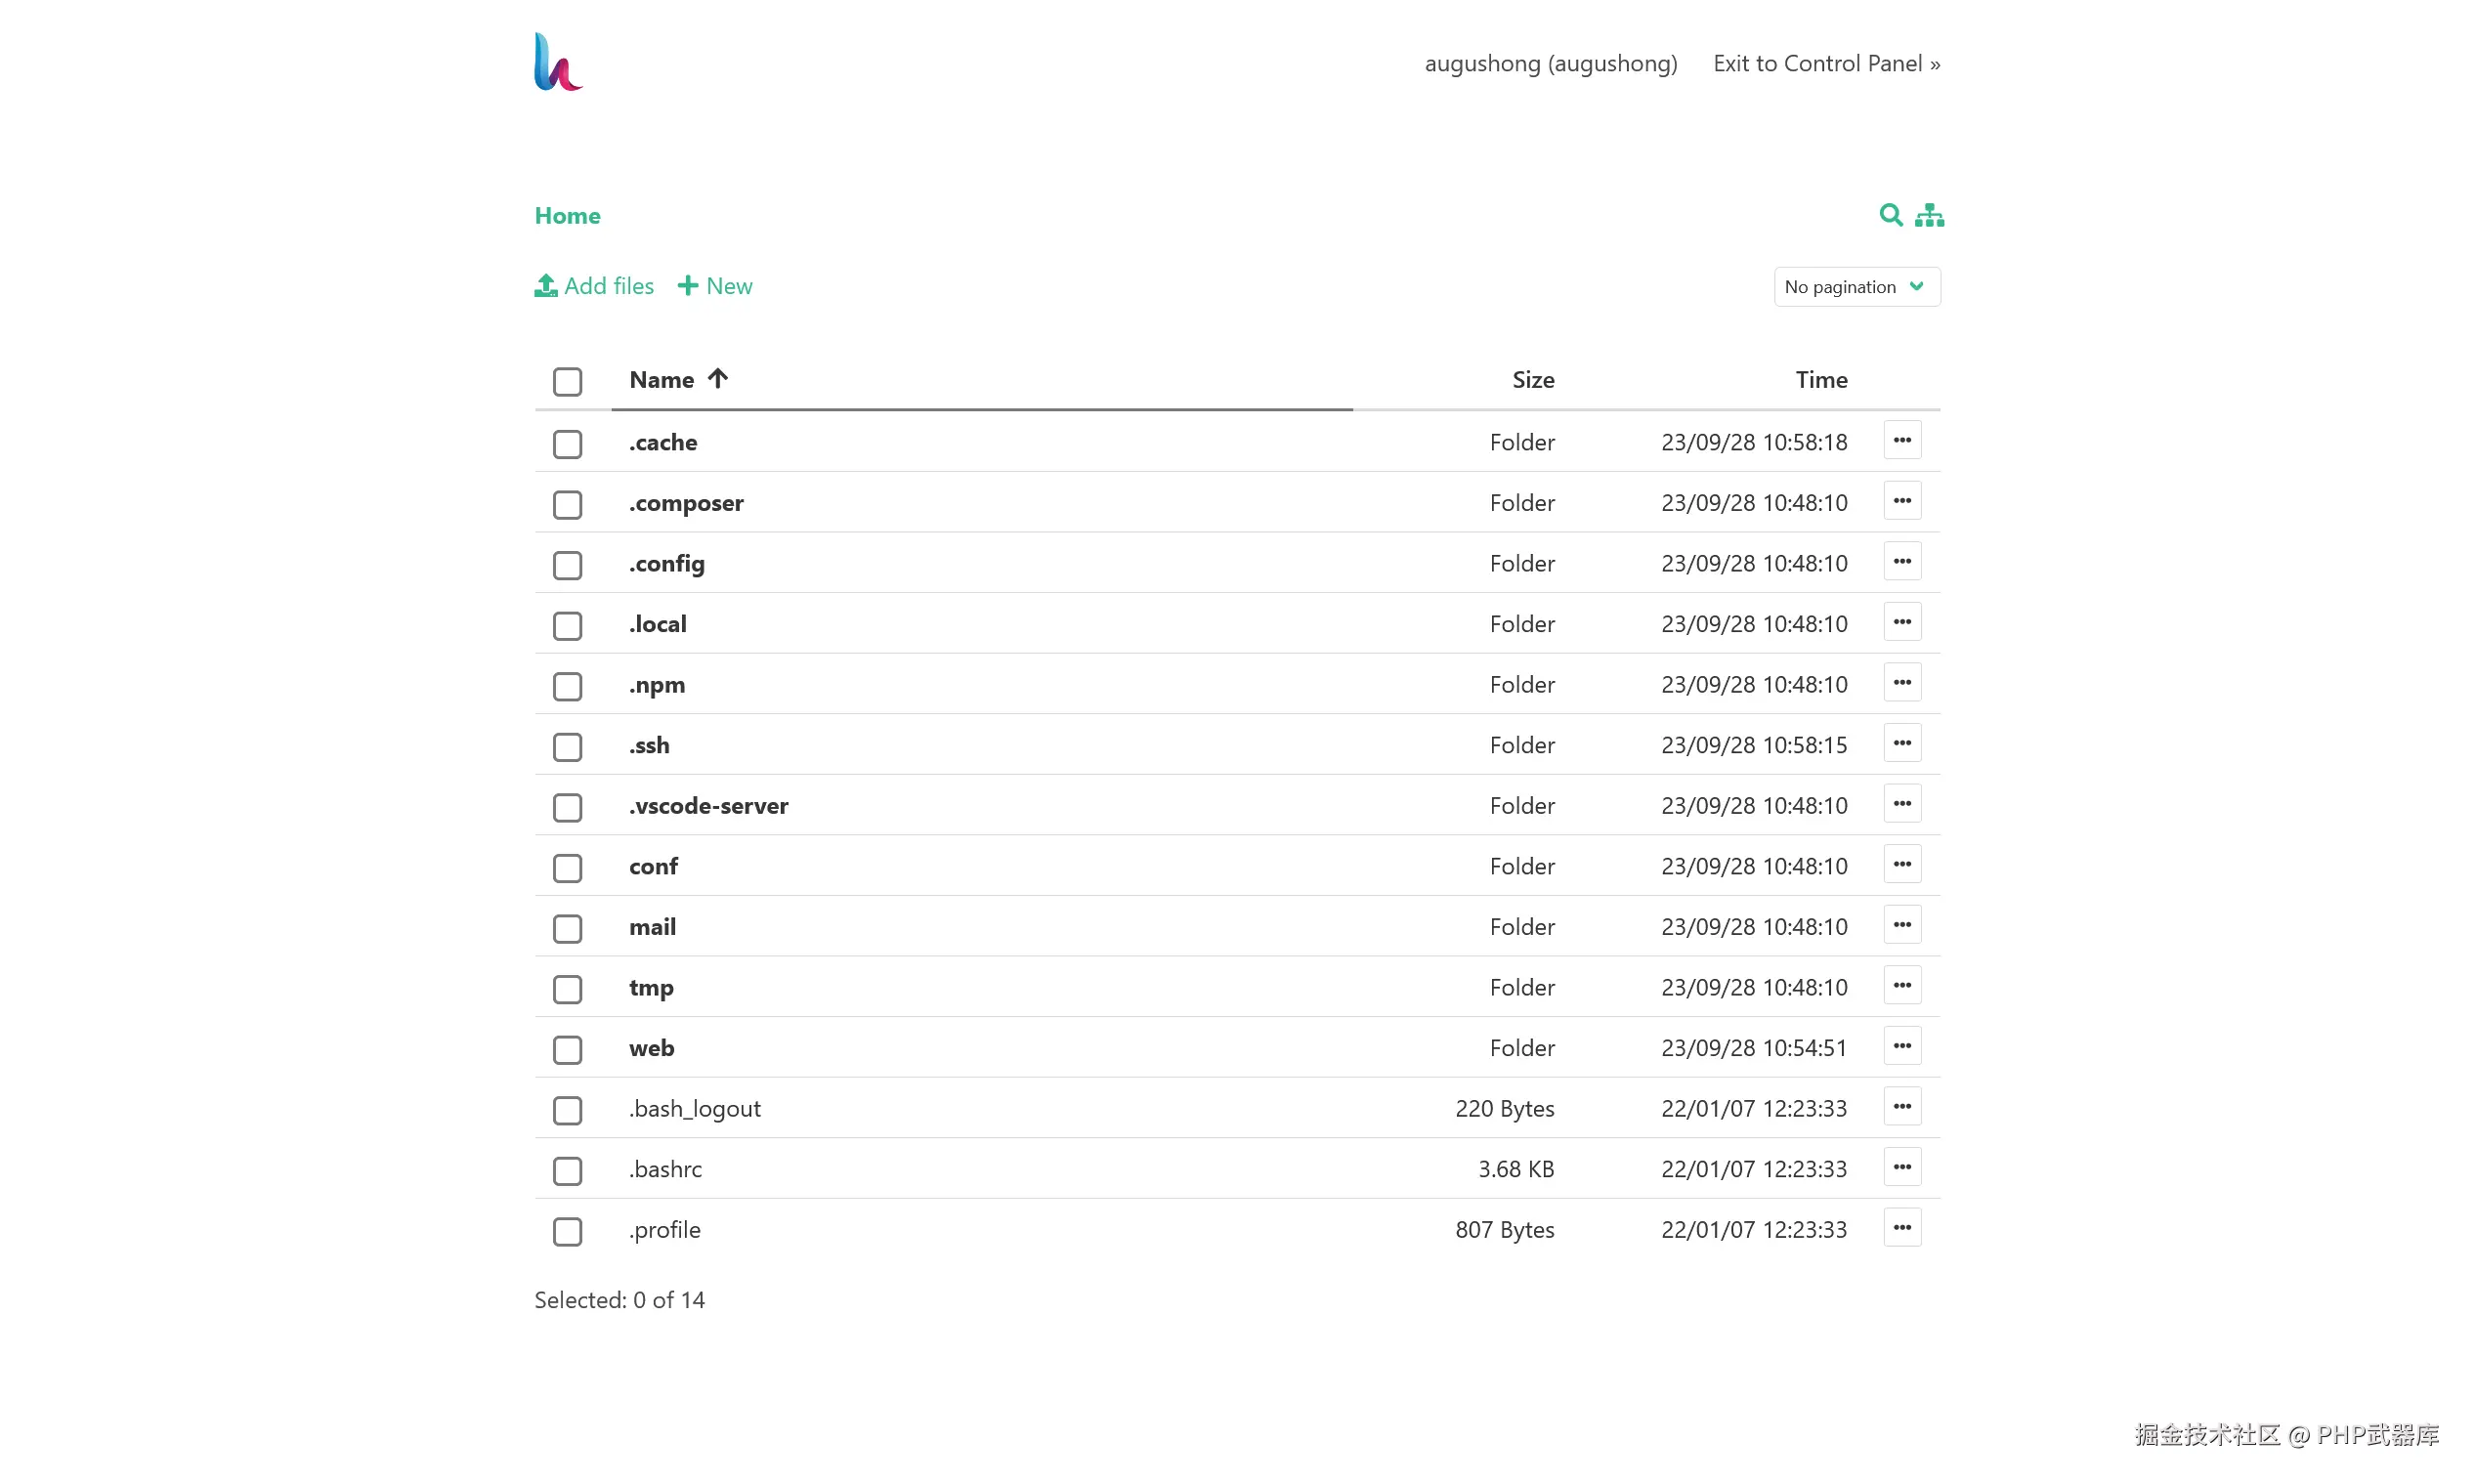The height and width of the screenshot is (1484, 2475).
Task: Sort the list by the Size column
Action: 1532,380
